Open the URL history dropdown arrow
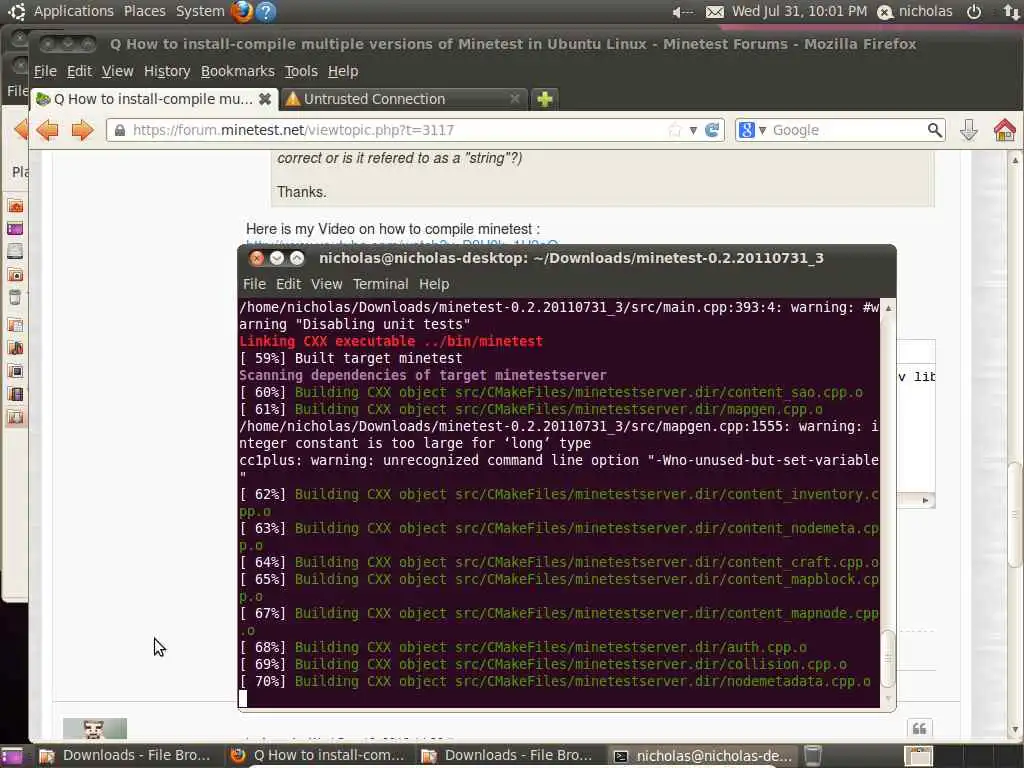This screenshot has height=768, width=1024. point(693,130)
